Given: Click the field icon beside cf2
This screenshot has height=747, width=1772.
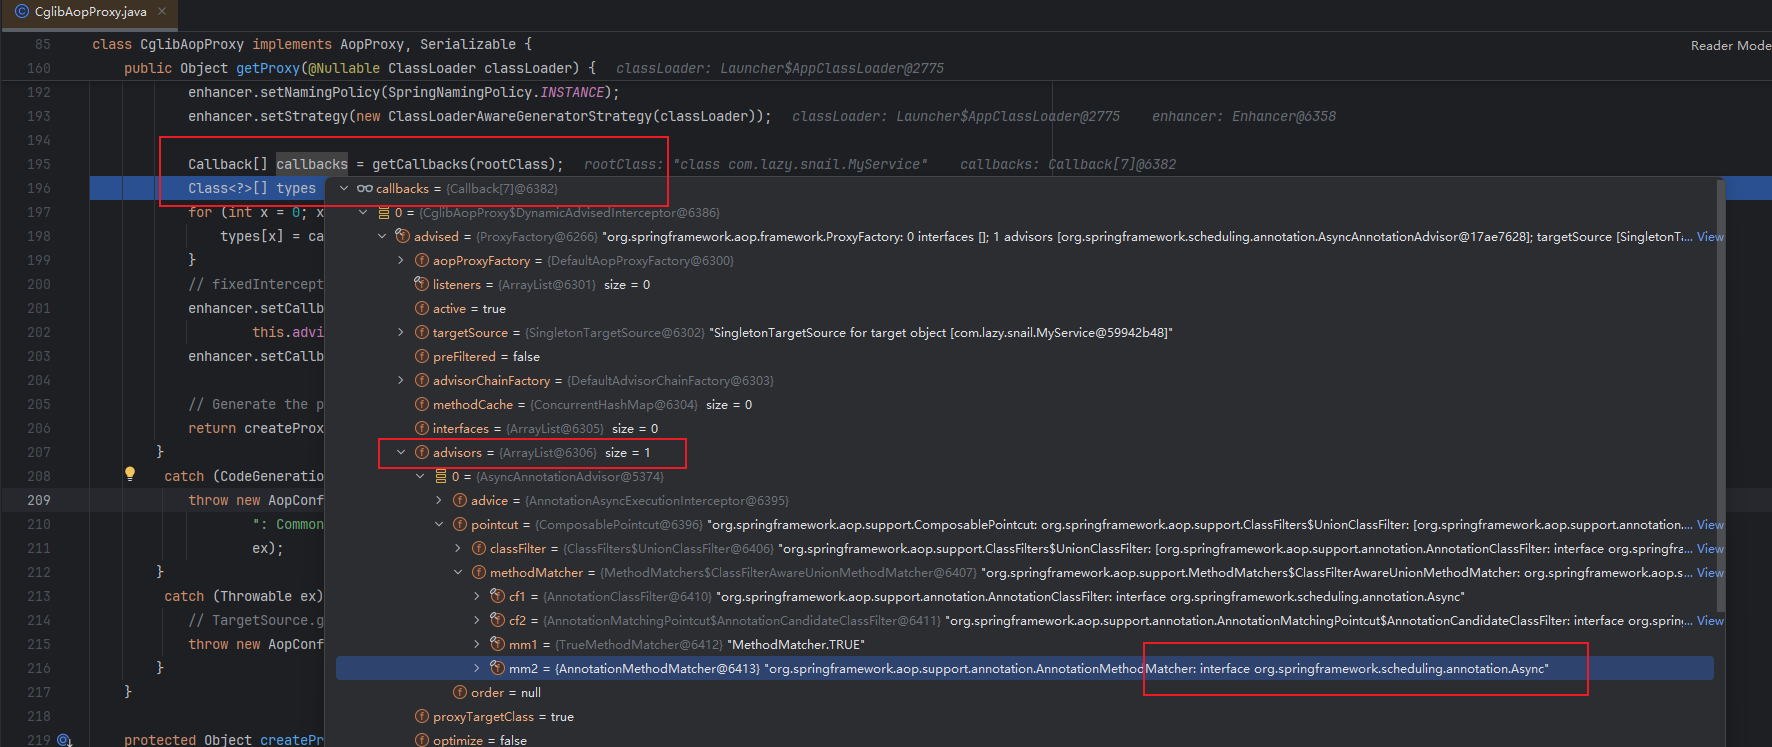Looking at the screenshot, I should pyautogui.click(x=498, y=620).
